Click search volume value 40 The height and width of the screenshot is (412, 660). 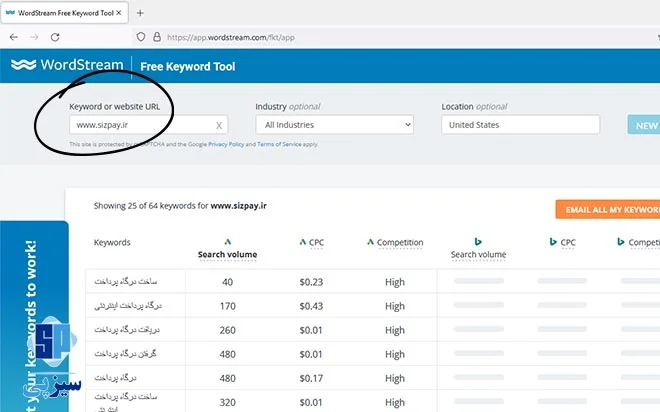tap(227, 282)
